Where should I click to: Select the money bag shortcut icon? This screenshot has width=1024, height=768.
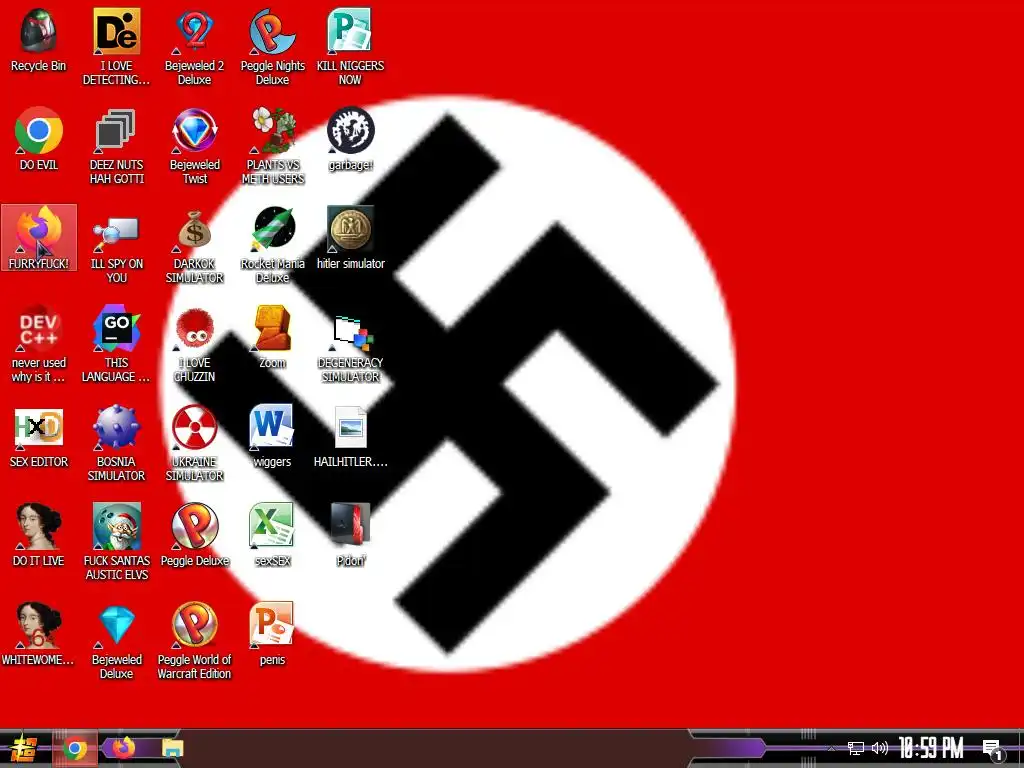point(195,229)
